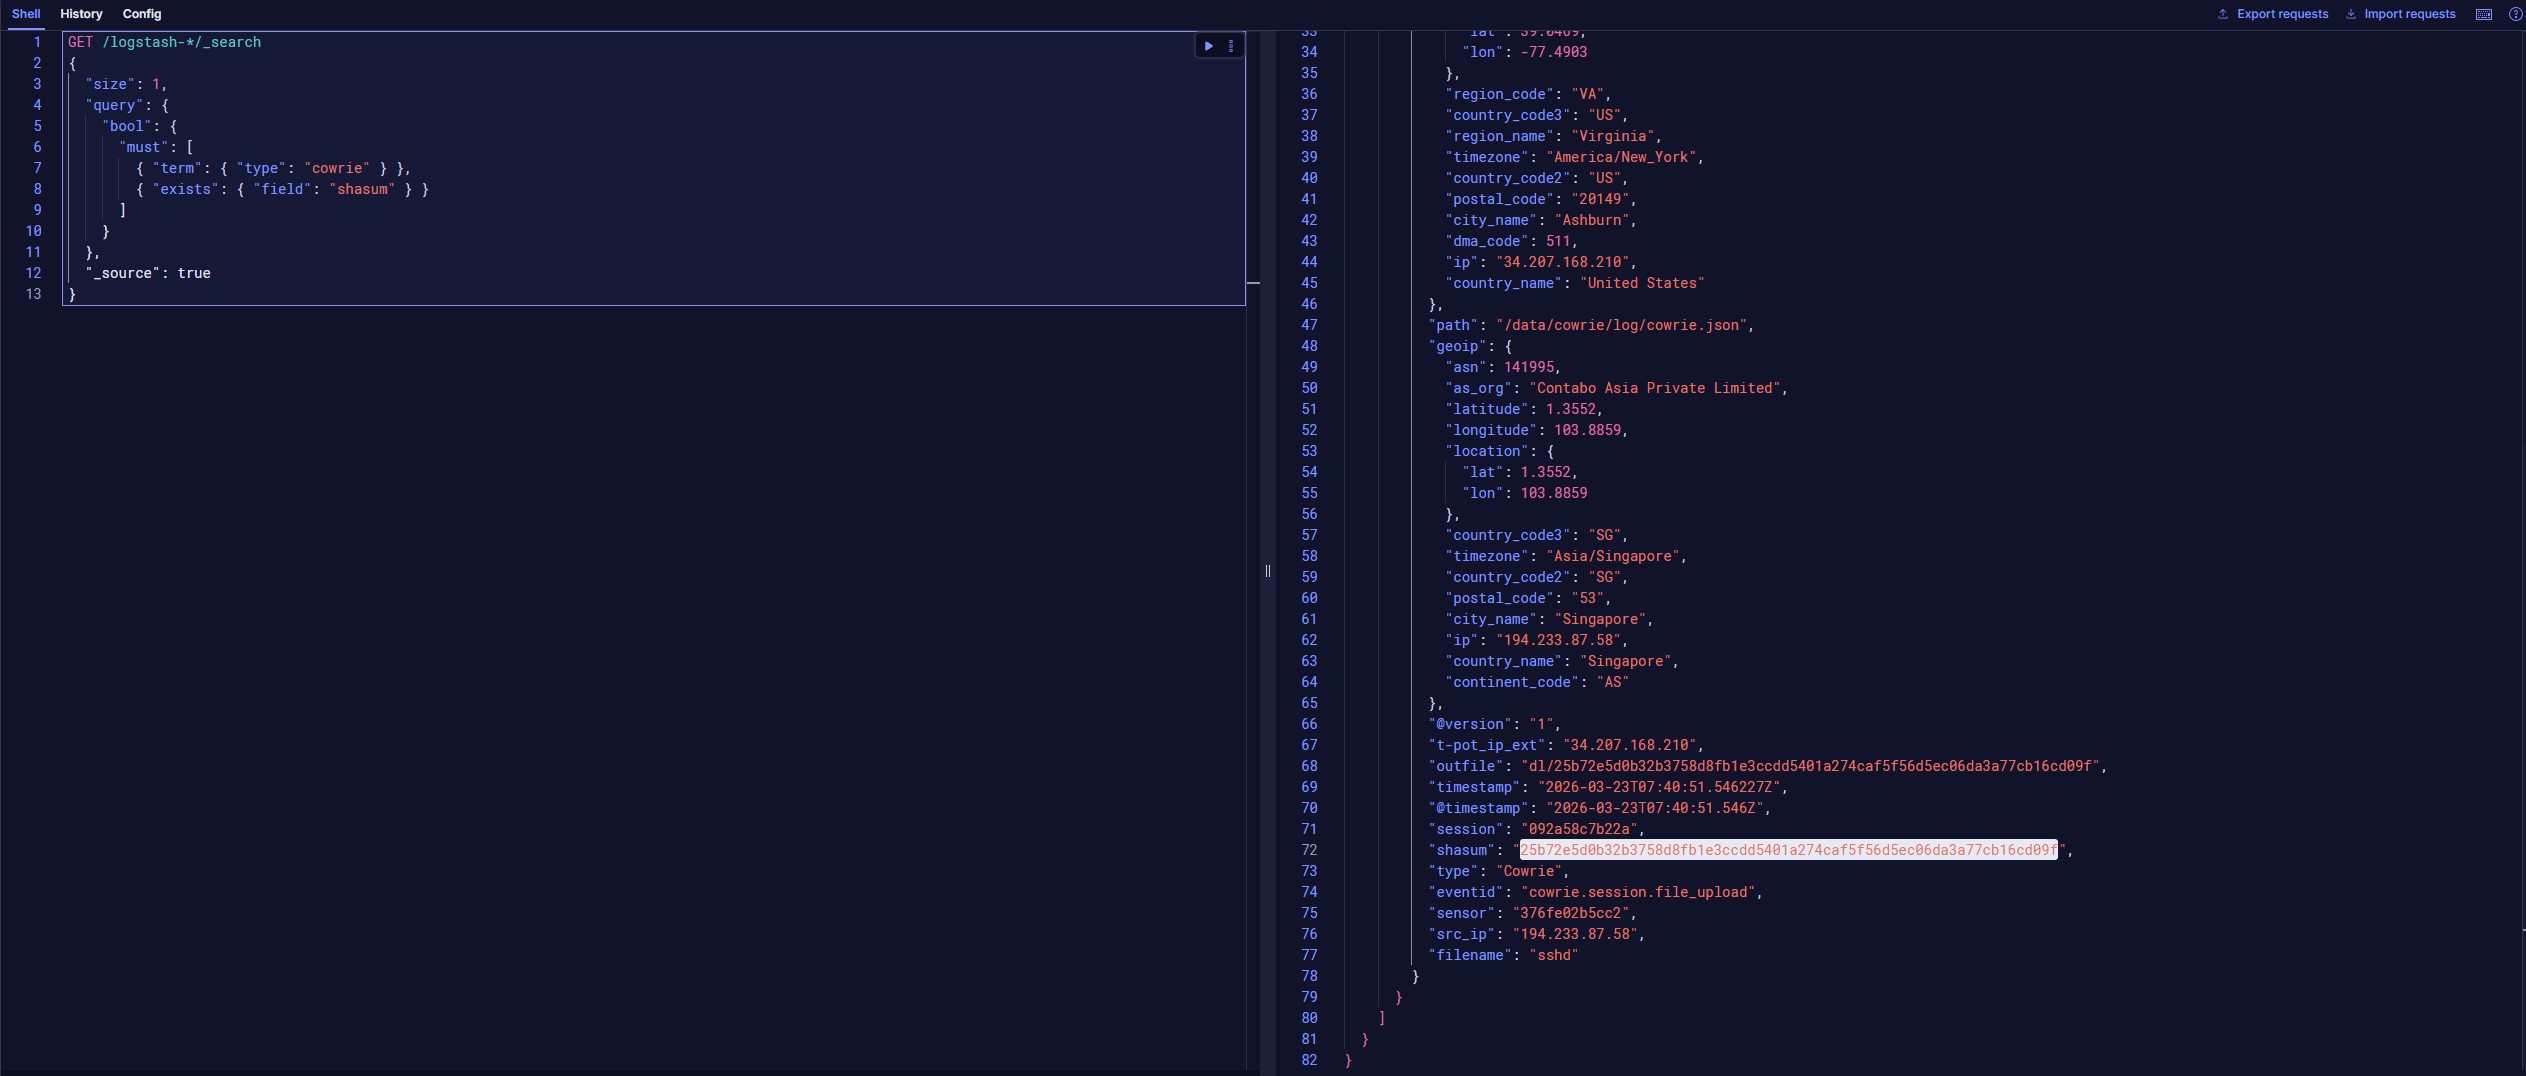Run the request with the play icon
Screen dimensions: 2526x1076
(x=1208, y=46)
